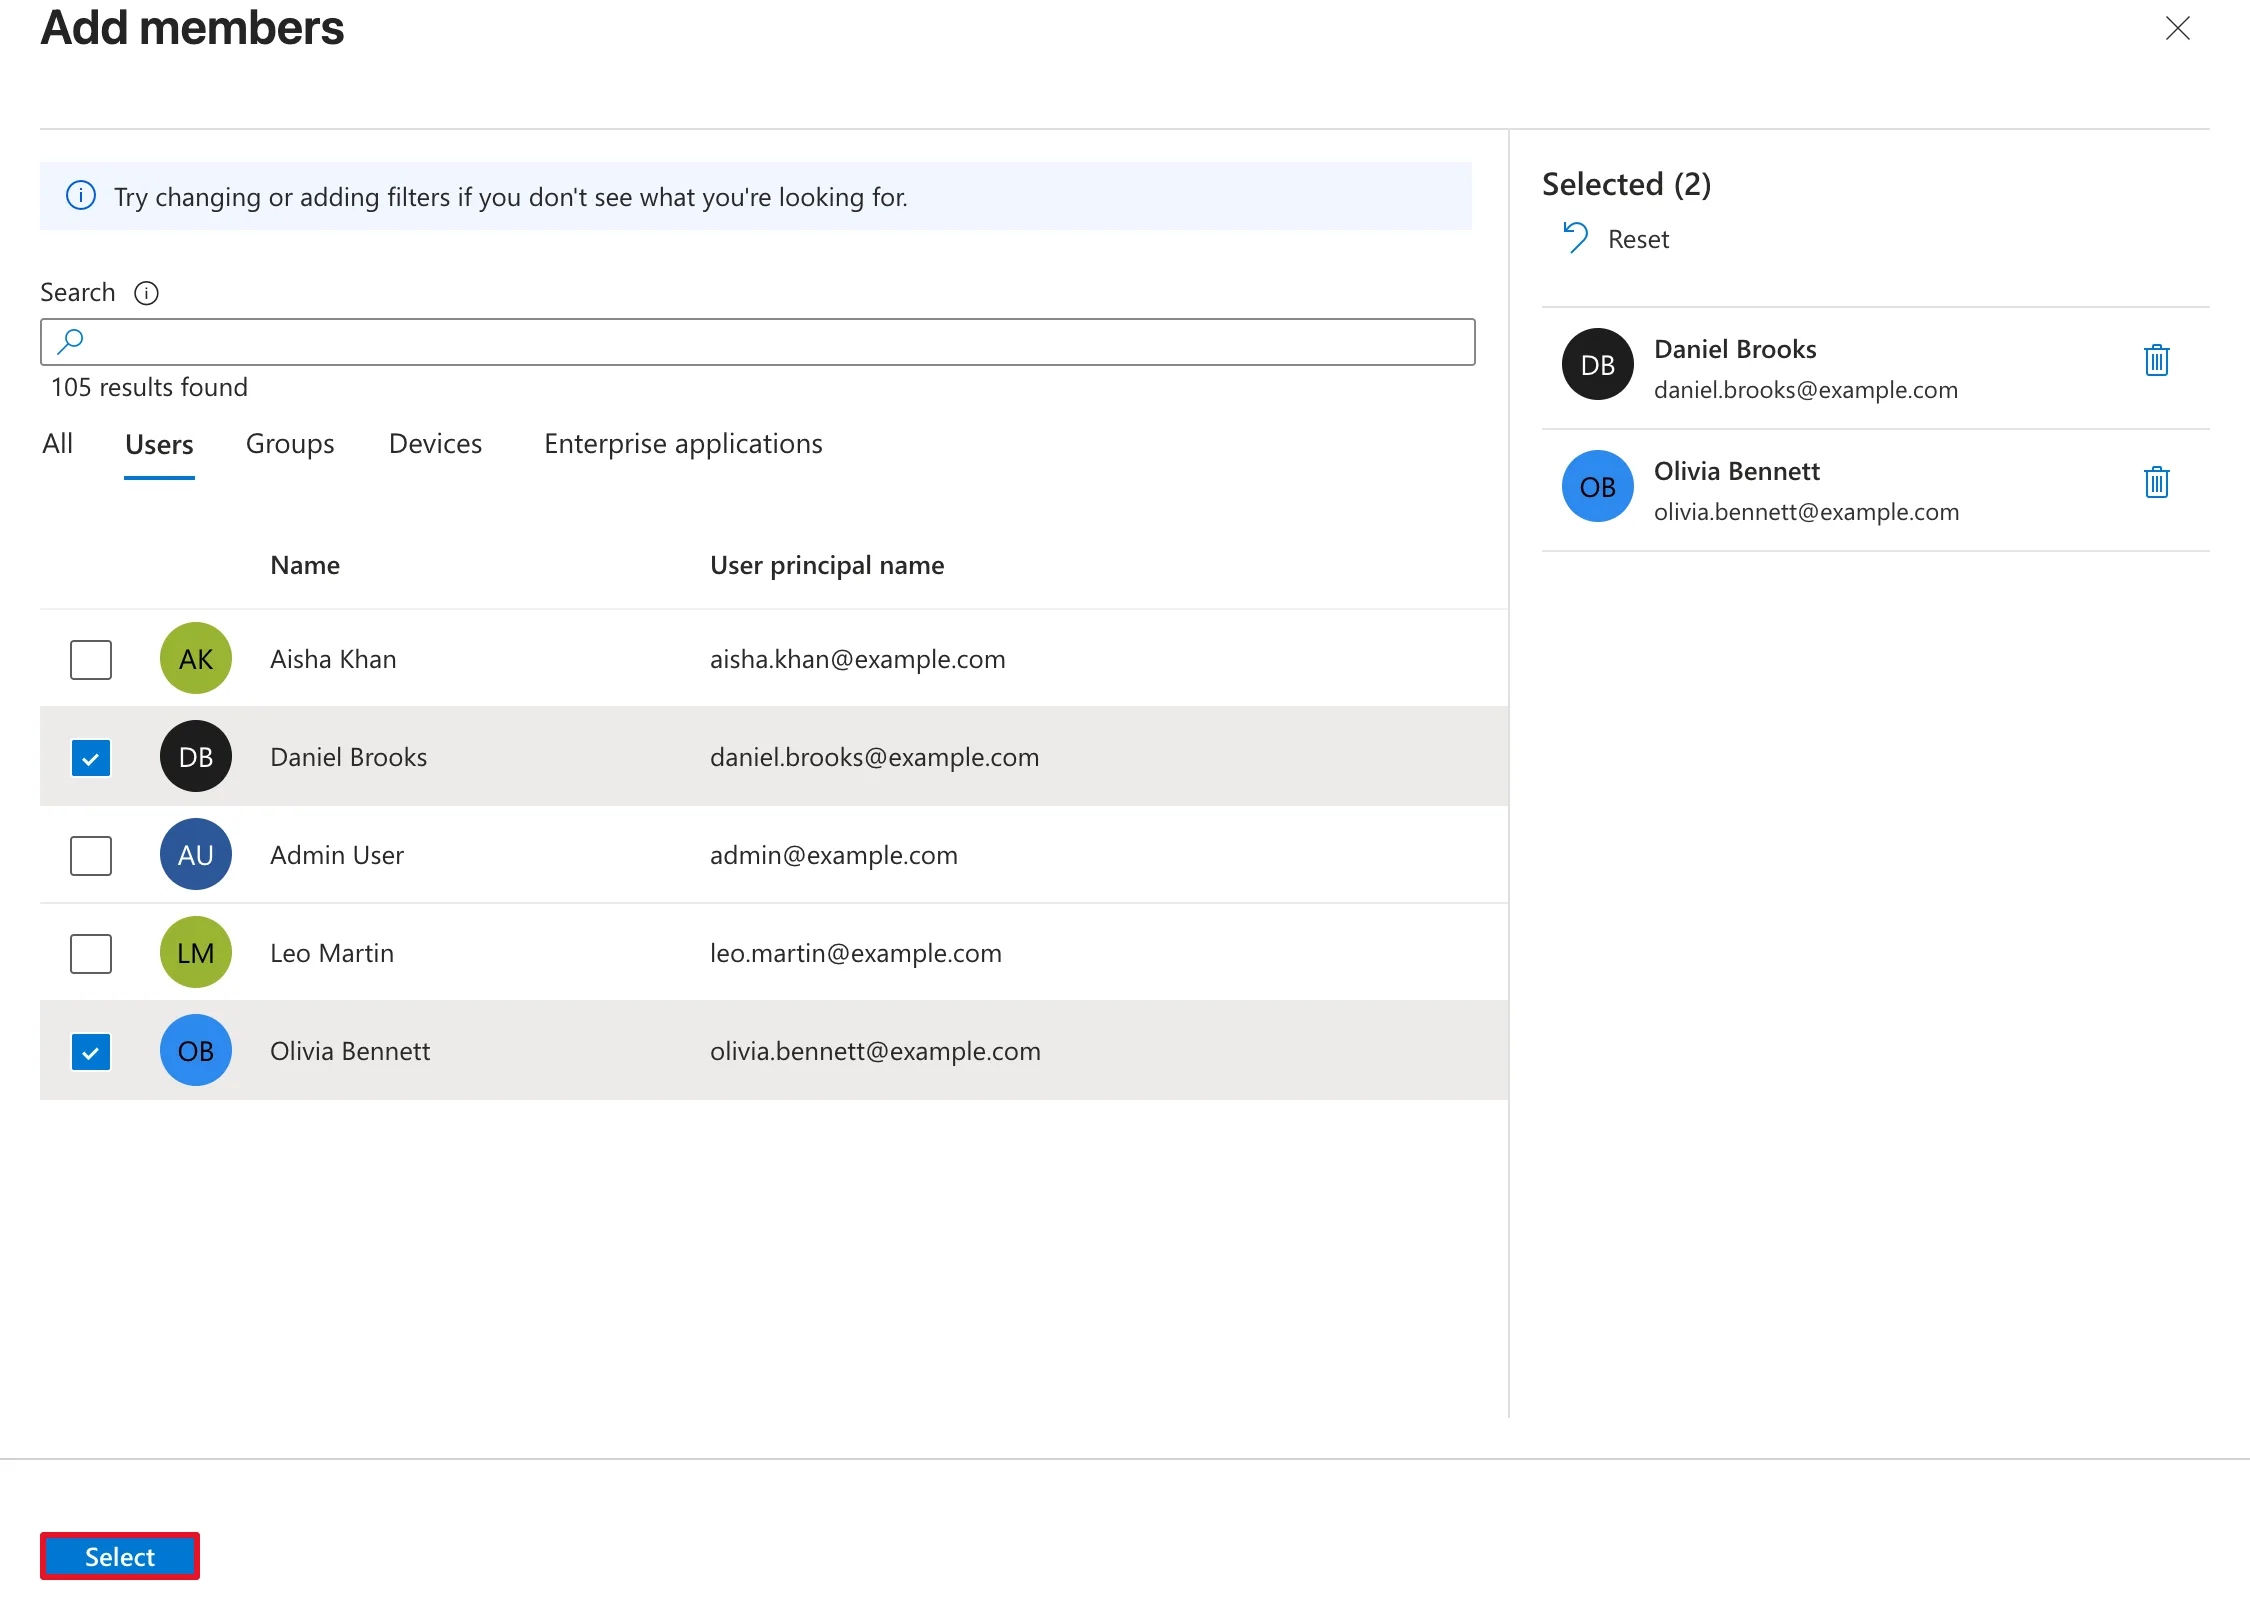This screenshot has height=1620, width=2250.
Task: Click the magnifier icon in search box
Action: pos(70,341)
